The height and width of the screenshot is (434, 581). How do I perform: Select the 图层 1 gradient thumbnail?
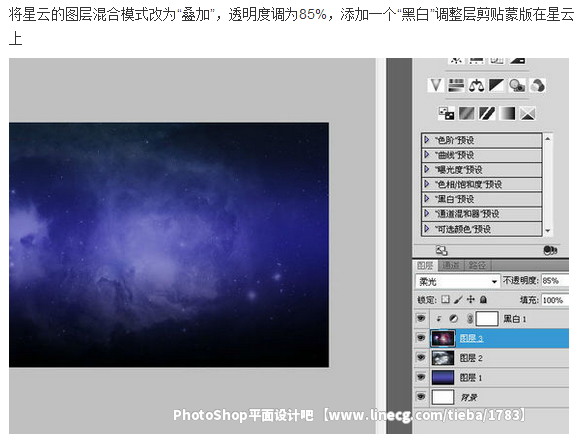[443, 377]
